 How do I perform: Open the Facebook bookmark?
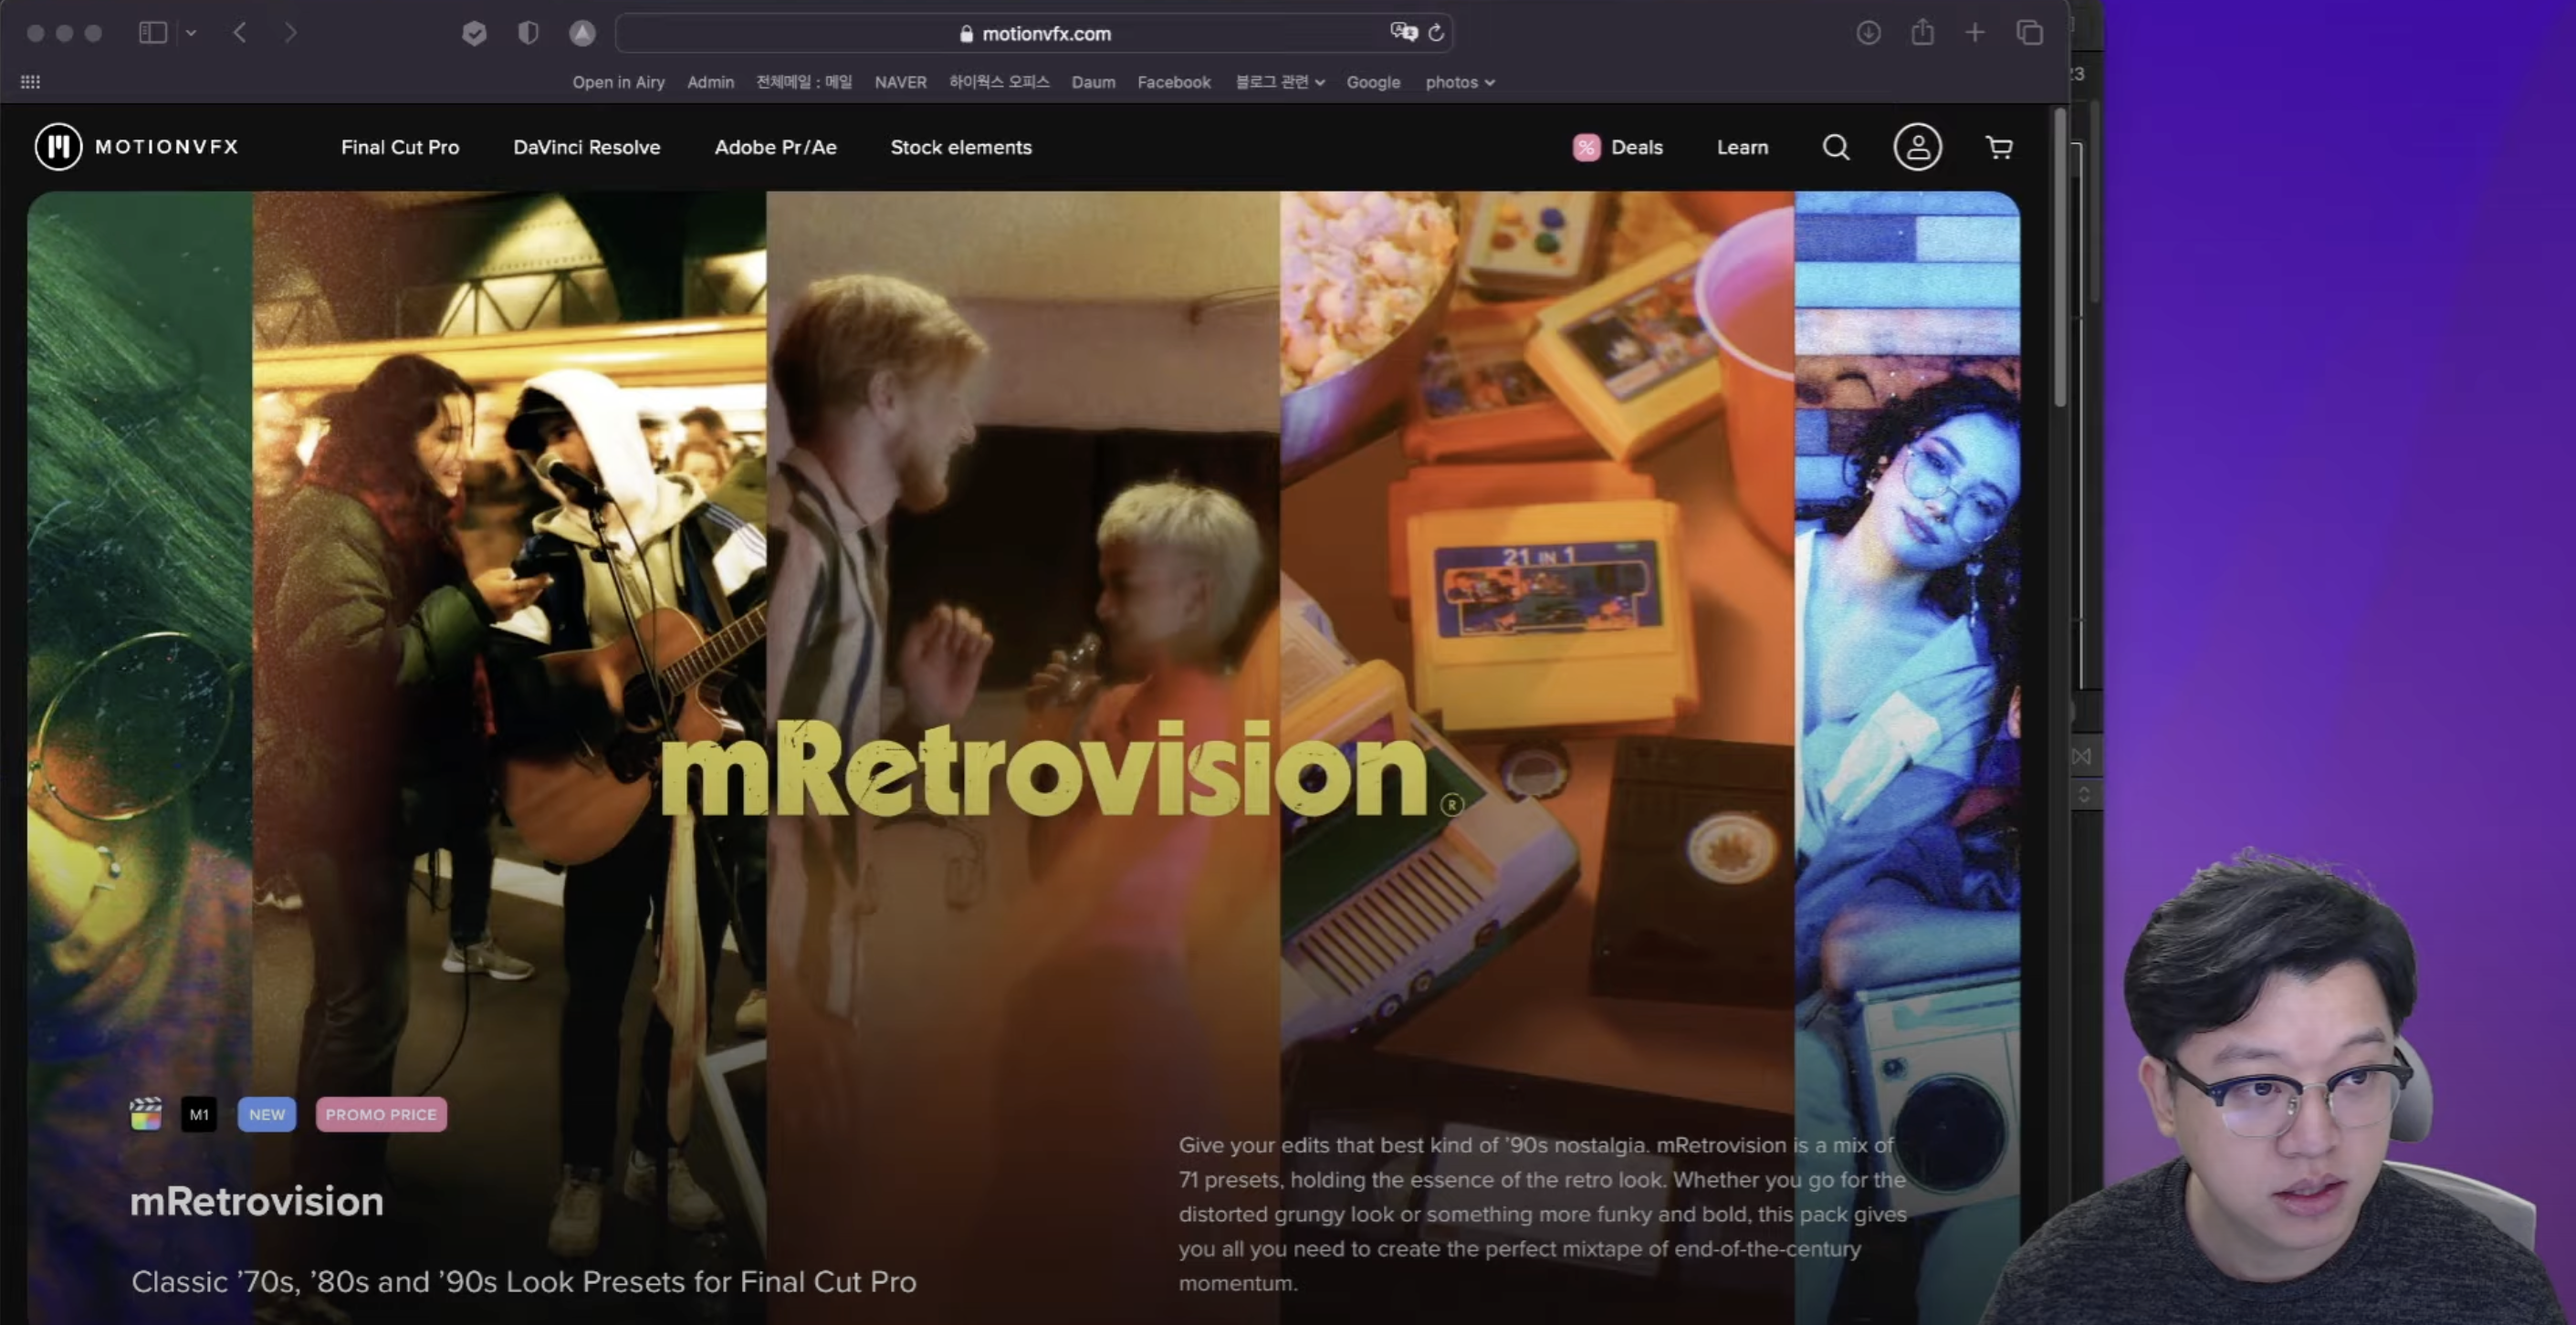click(1174, 82)
